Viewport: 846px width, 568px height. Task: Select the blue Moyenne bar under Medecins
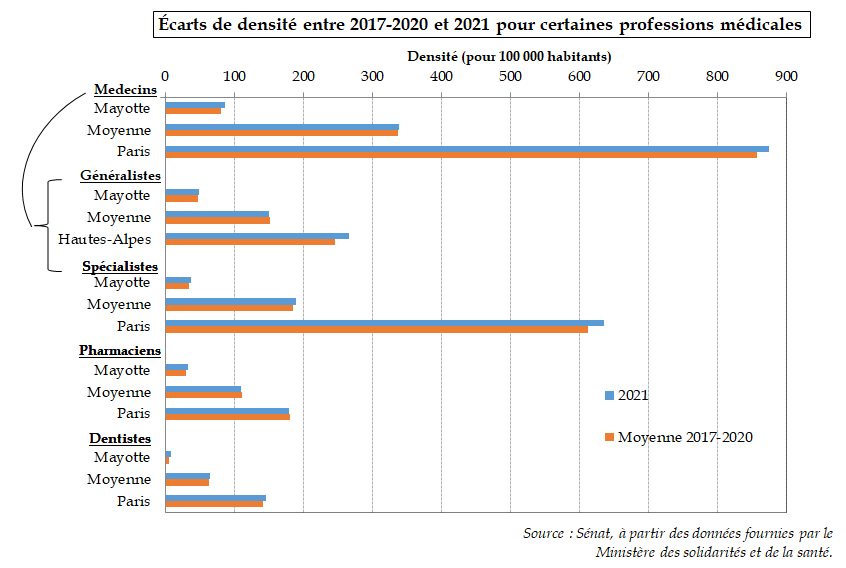click(x=281, y=127)
